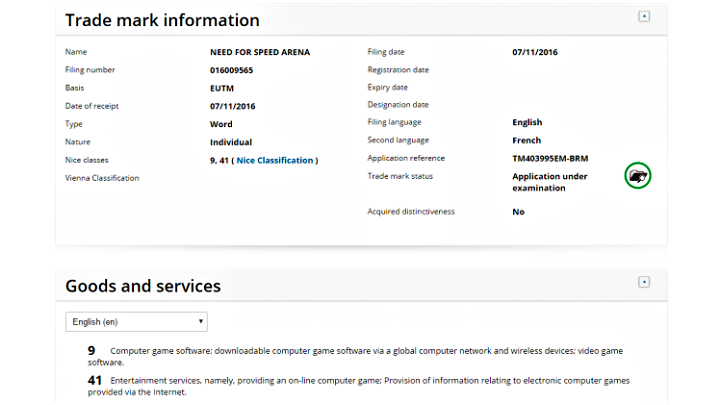Click the Entertainment services description text

370,381
